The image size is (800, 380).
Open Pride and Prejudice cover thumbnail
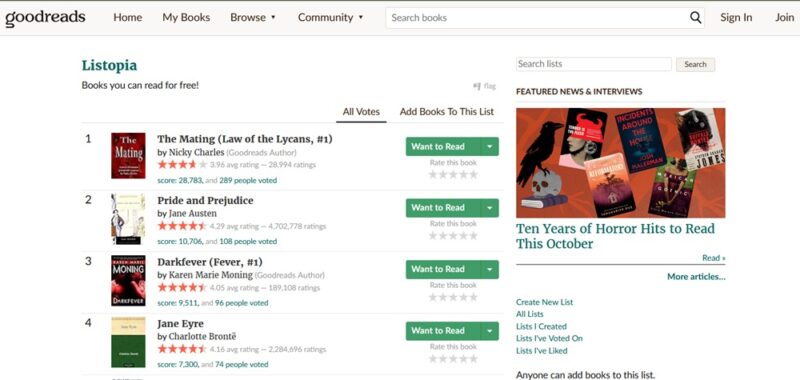point(128,219)
